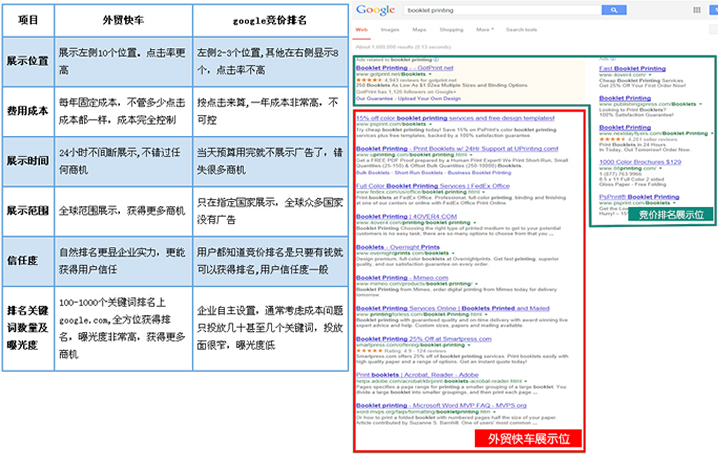The height and width of the screenshot is (455, 718).
Task: Open 'Booklet Printing 25% Off at Smartpress.com'
Action: point(424,339)
